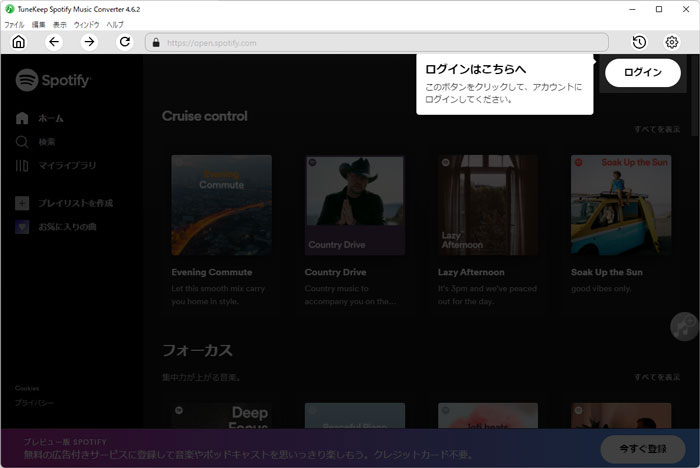Click the floating add-music icon at the right edge
700x468 pixels.
click(x=683, y=327)
